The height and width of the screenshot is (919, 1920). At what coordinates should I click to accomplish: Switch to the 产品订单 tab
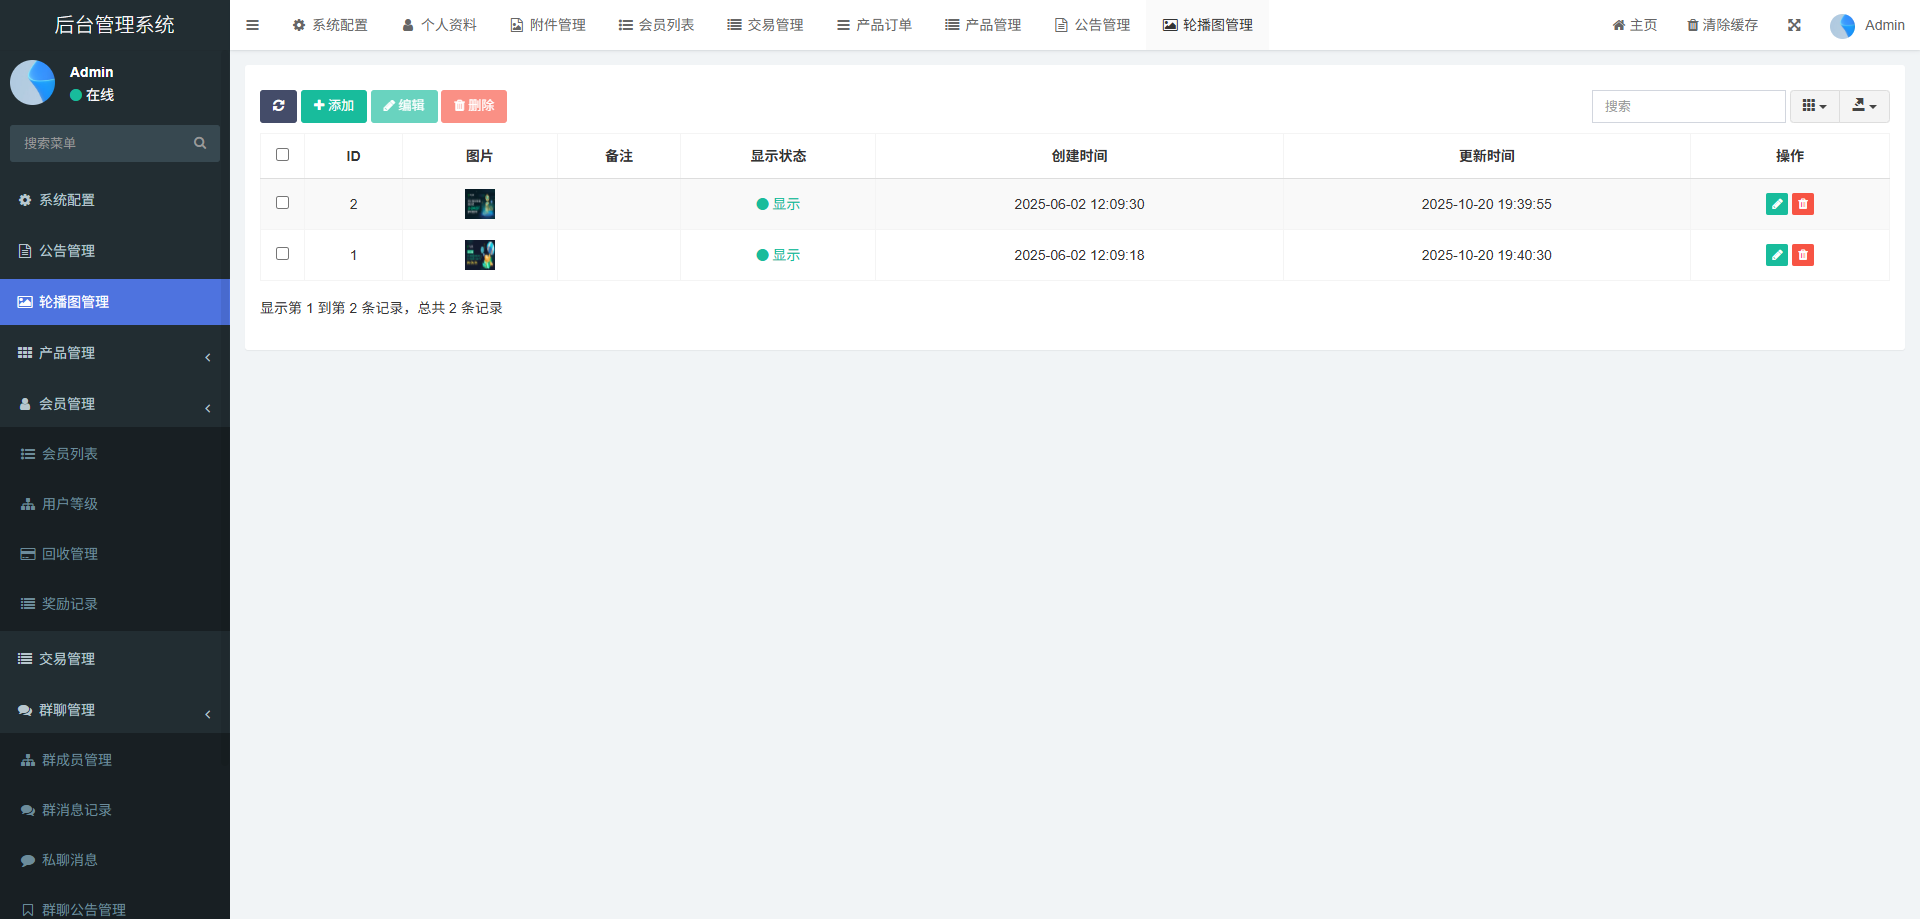pyautogui.click(x=874, y=25)
